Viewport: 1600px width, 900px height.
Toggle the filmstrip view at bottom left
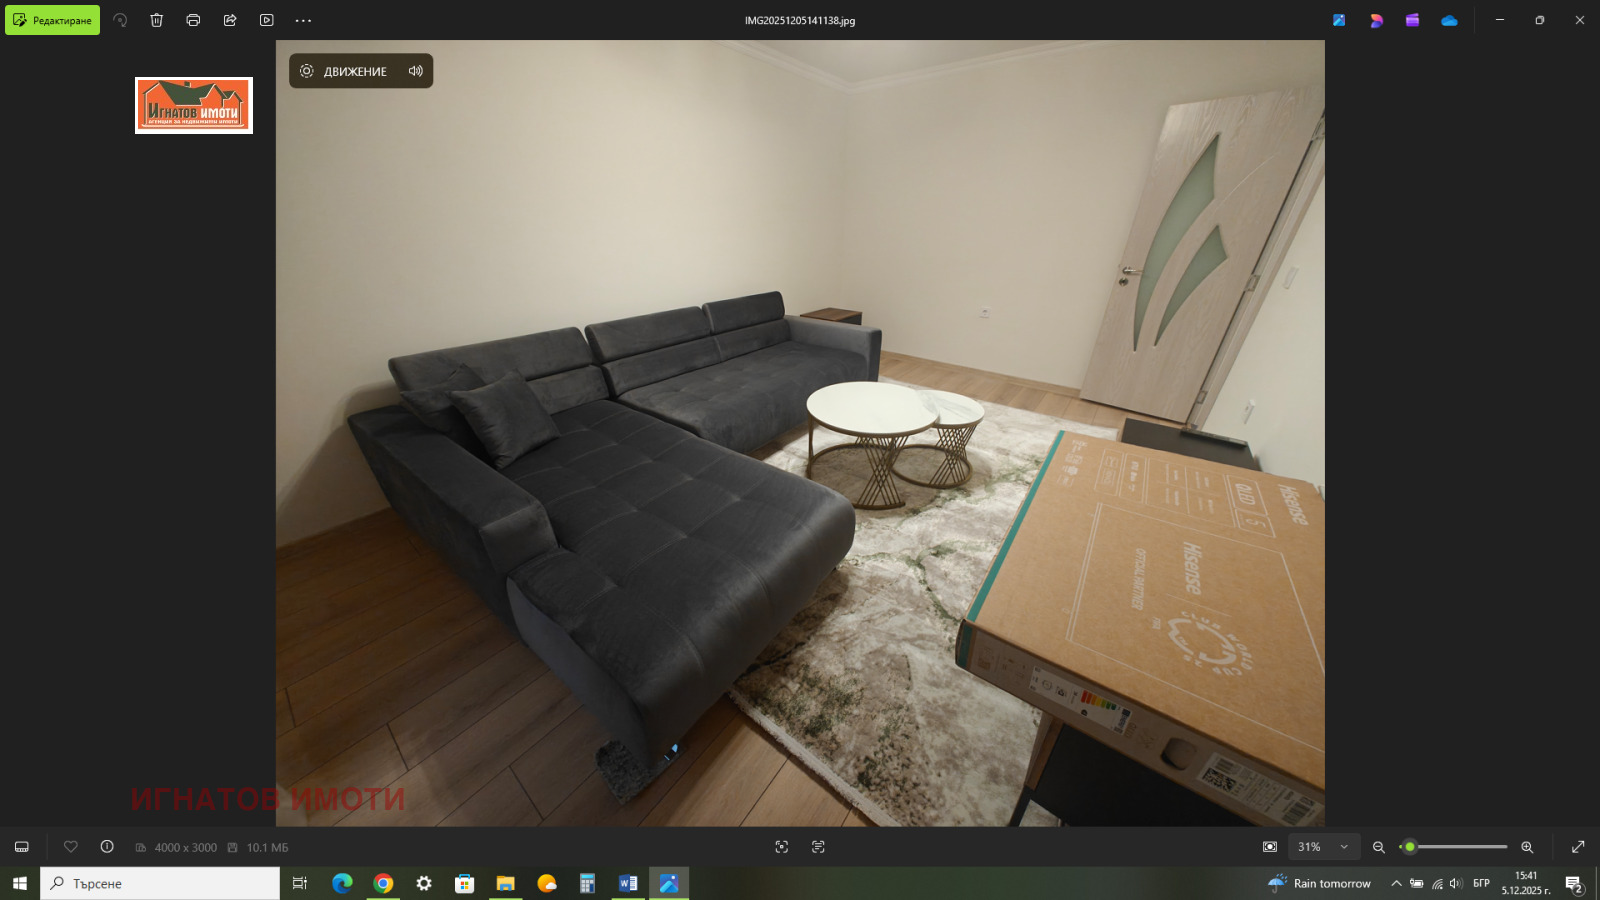pyautogui.click(x=22, y=847)
